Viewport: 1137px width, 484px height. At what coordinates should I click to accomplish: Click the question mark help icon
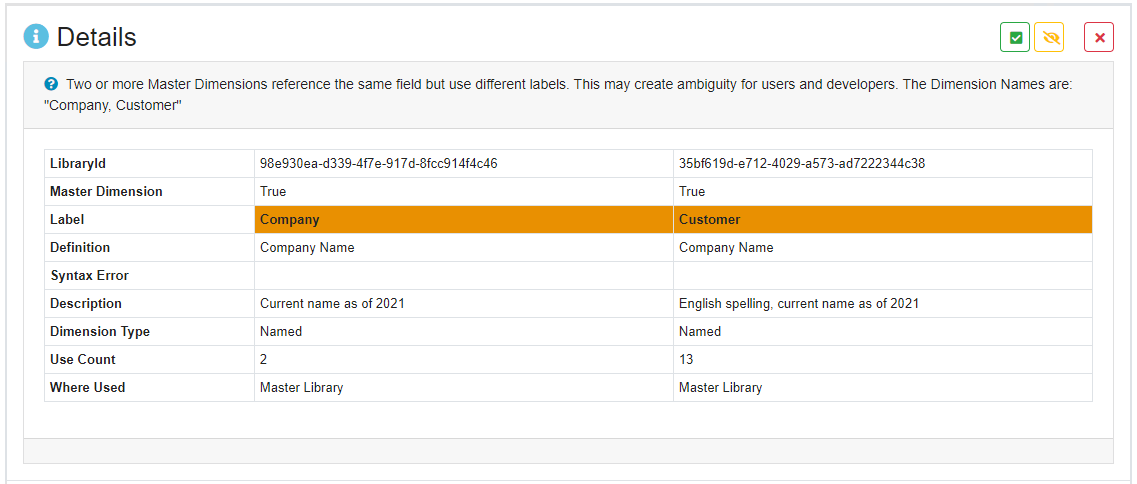[50, 85]
